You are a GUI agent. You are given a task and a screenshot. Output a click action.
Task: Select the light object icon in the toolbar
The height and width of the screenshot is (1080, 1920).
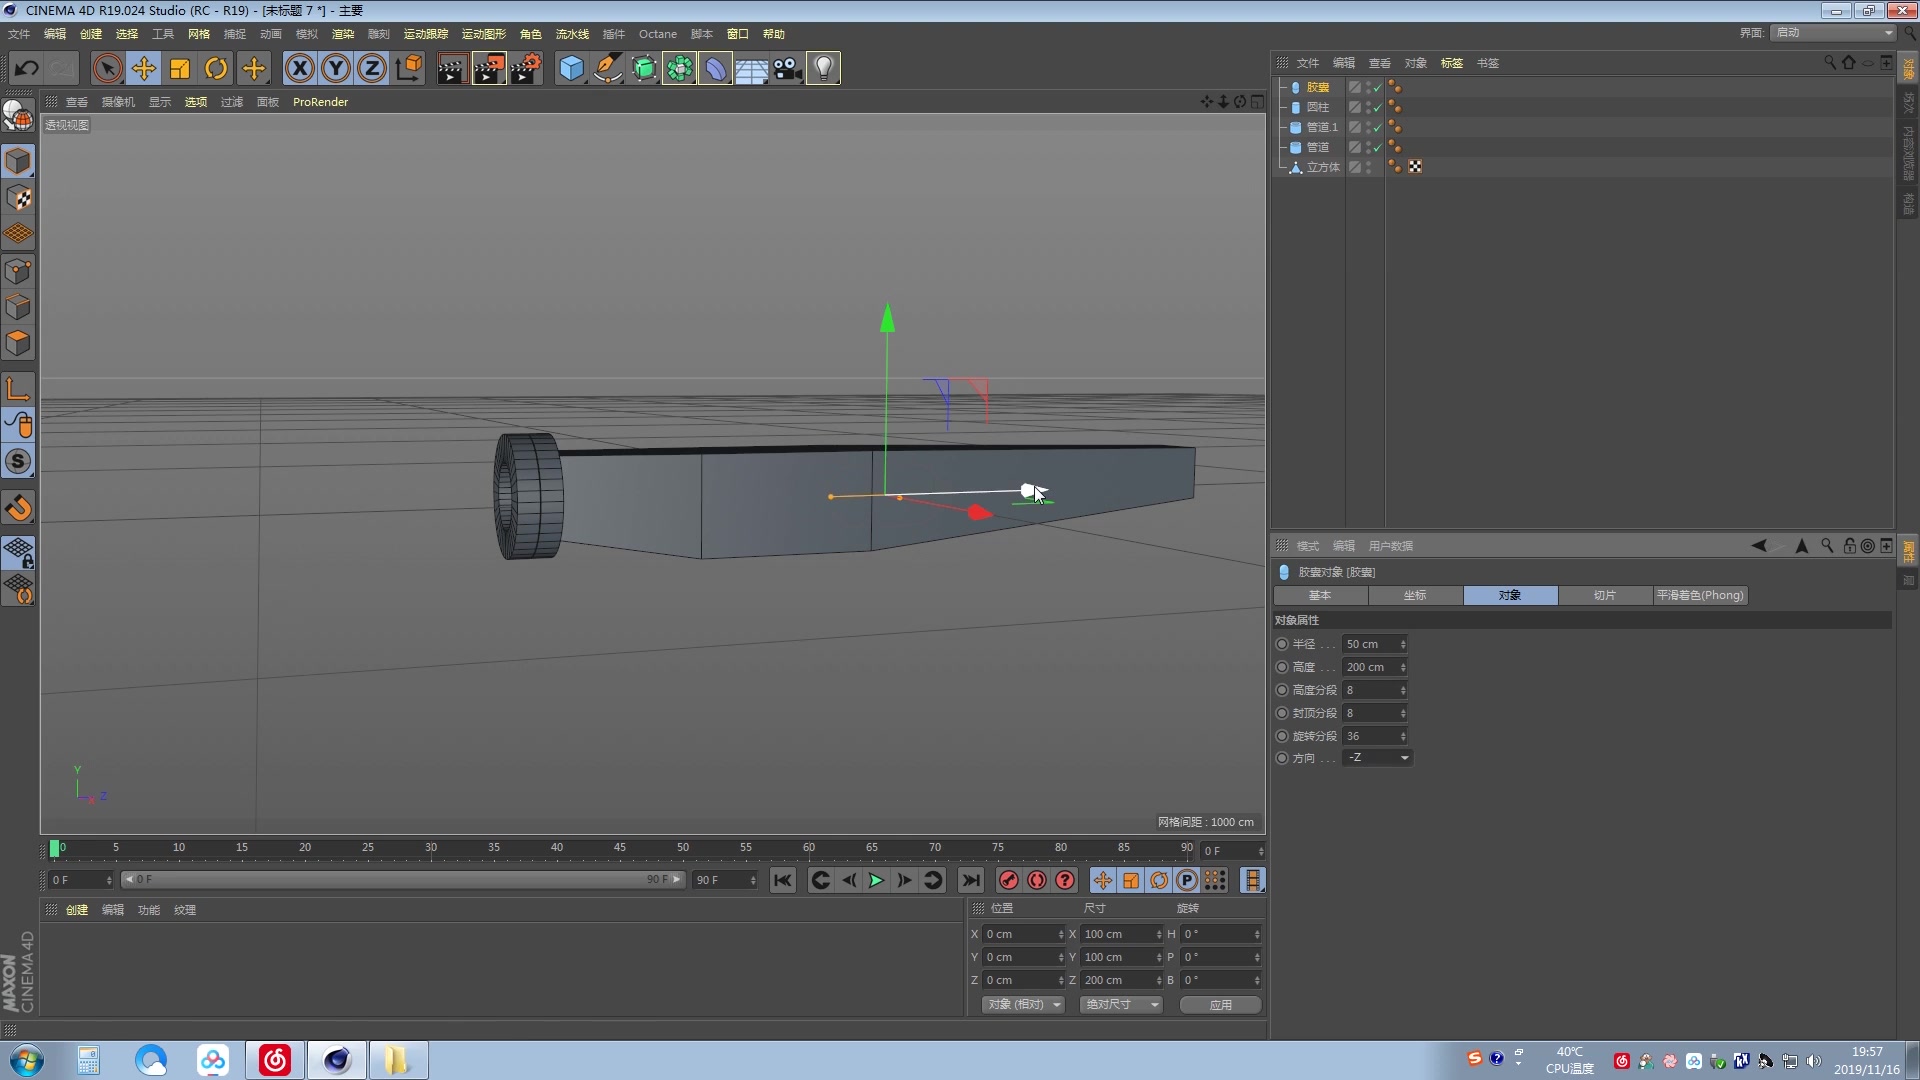[x=822, y=68]
